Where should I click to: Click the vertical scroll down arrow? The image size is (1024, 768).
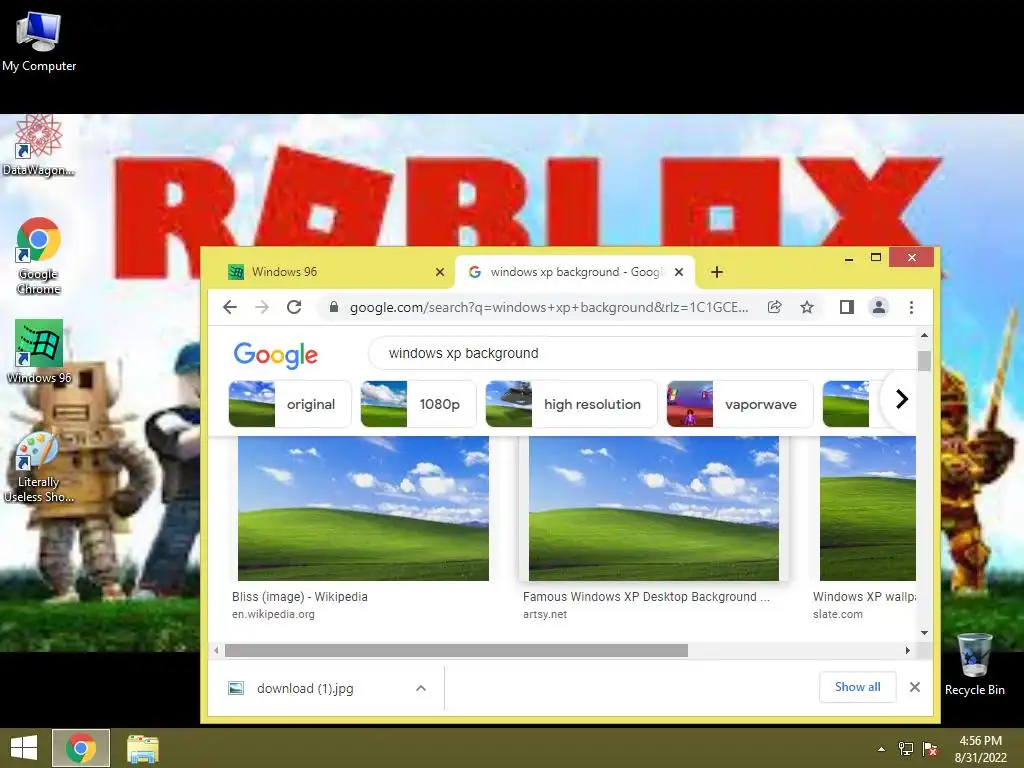click(924, 632)
